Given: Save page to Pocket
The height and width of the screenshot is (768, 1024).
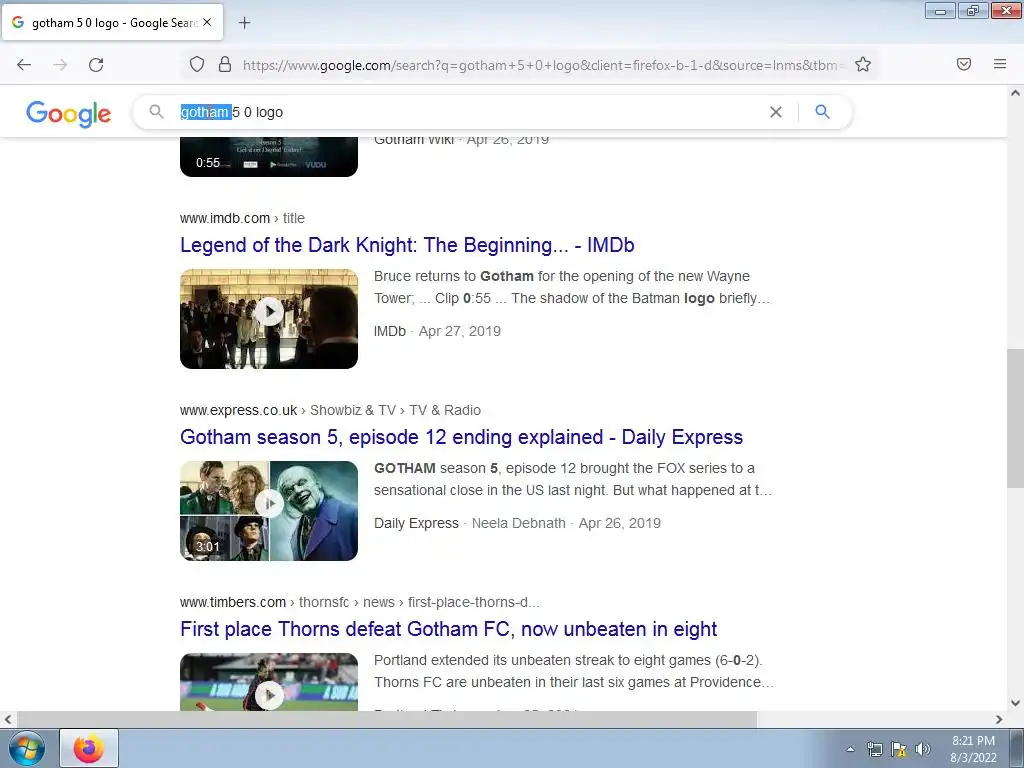Looking at the screenshot, I should pyautogui.click(x=964, y=64).
